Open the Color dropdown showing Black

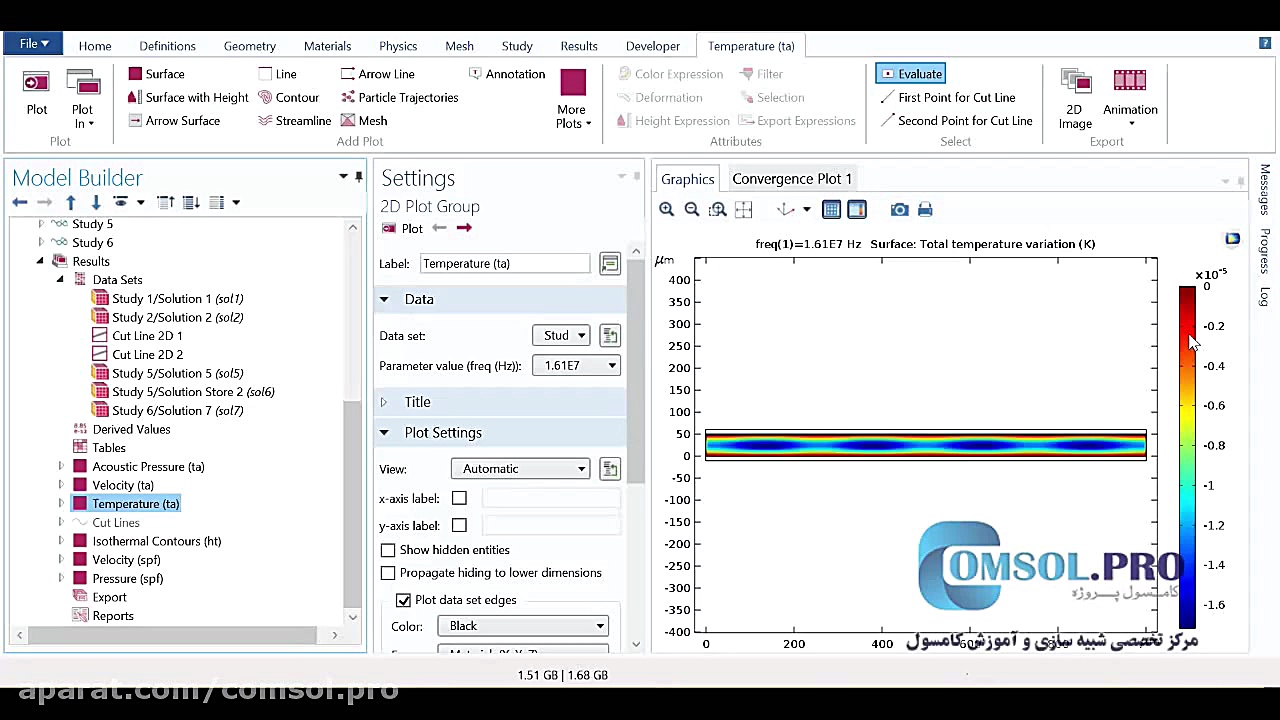(522, 626)
